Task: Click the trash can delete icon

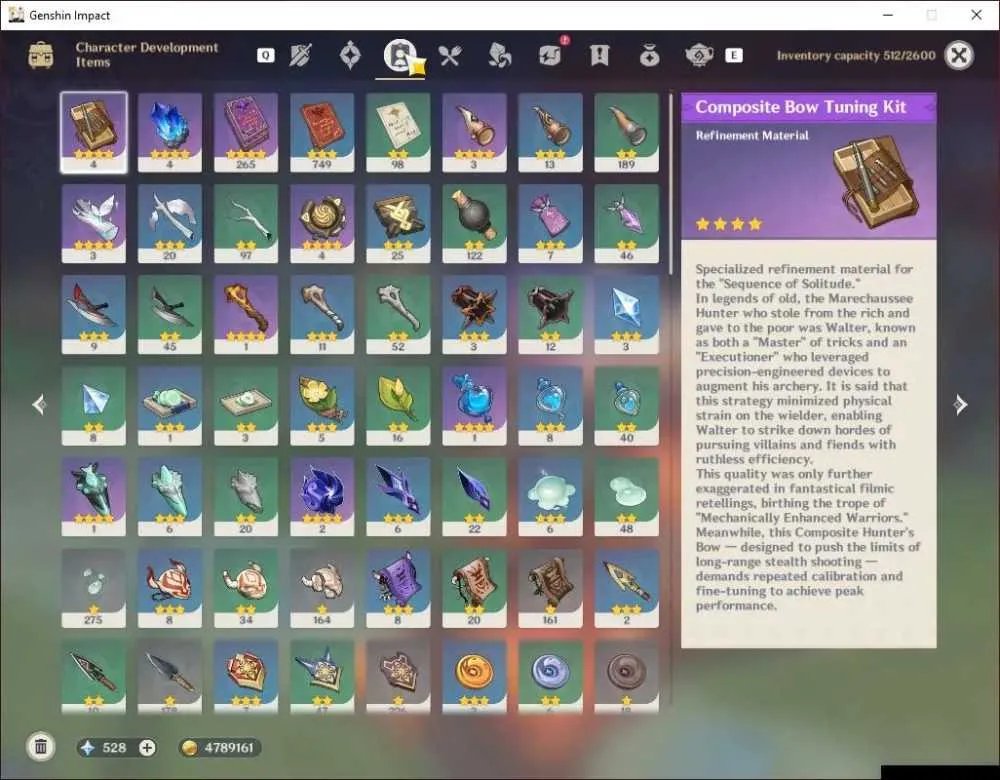Action: click(41, 747)
